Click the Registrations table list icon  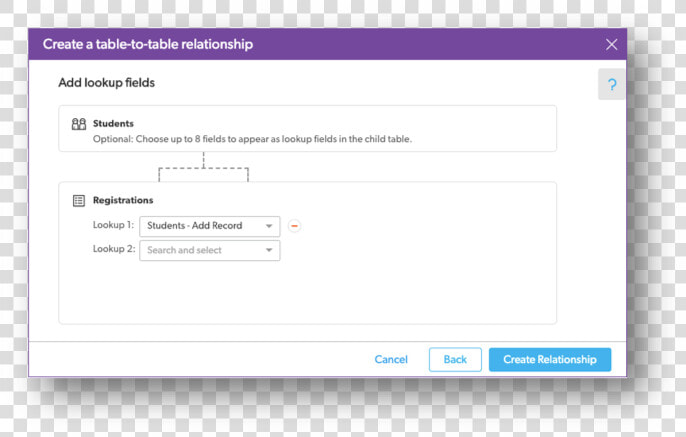click(x=79, y=201)
